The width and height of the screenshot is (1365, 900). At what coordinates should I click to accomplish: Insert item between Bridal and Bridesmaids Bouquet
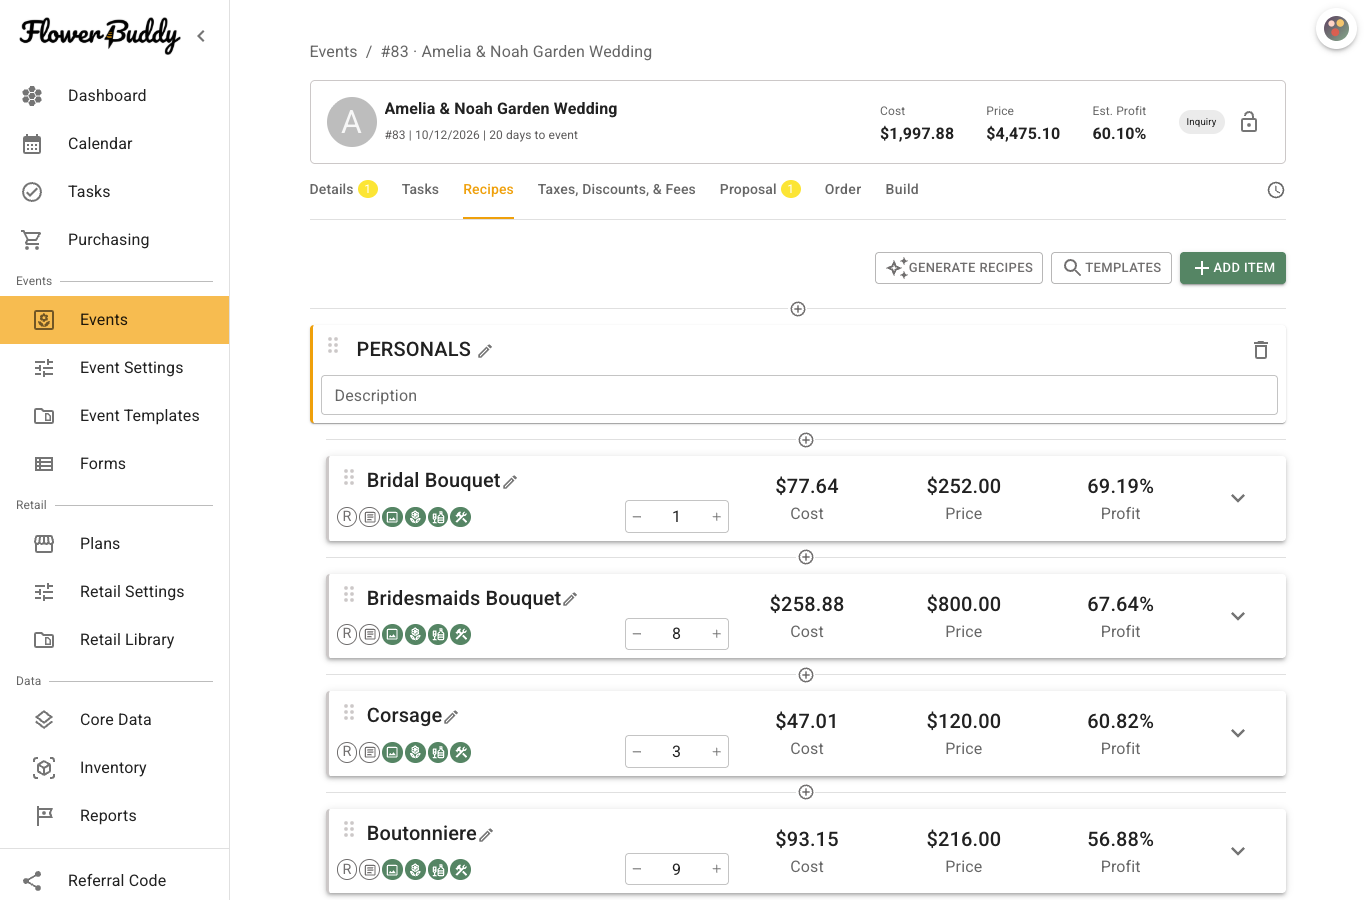[806, 557]
